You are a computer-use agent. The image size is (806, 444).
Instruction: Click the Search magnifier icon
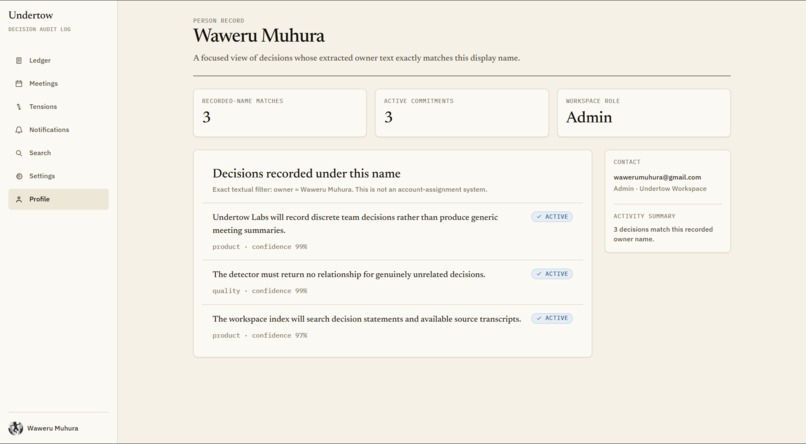pos(19,153)
